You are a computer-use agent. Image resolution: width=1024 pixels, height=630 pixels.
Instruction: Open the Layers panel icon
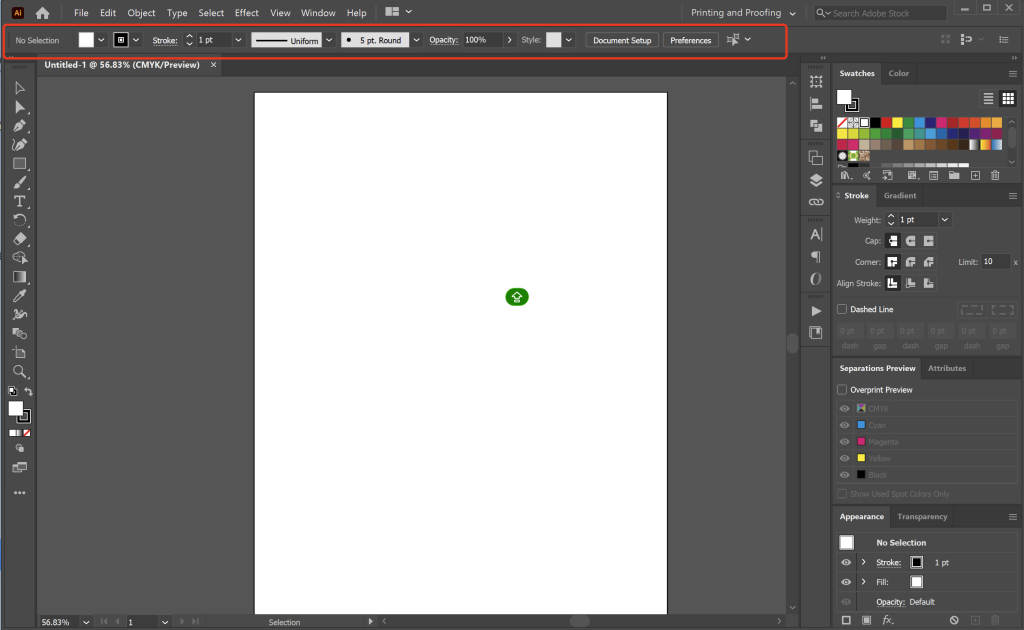tap(816, 180)
